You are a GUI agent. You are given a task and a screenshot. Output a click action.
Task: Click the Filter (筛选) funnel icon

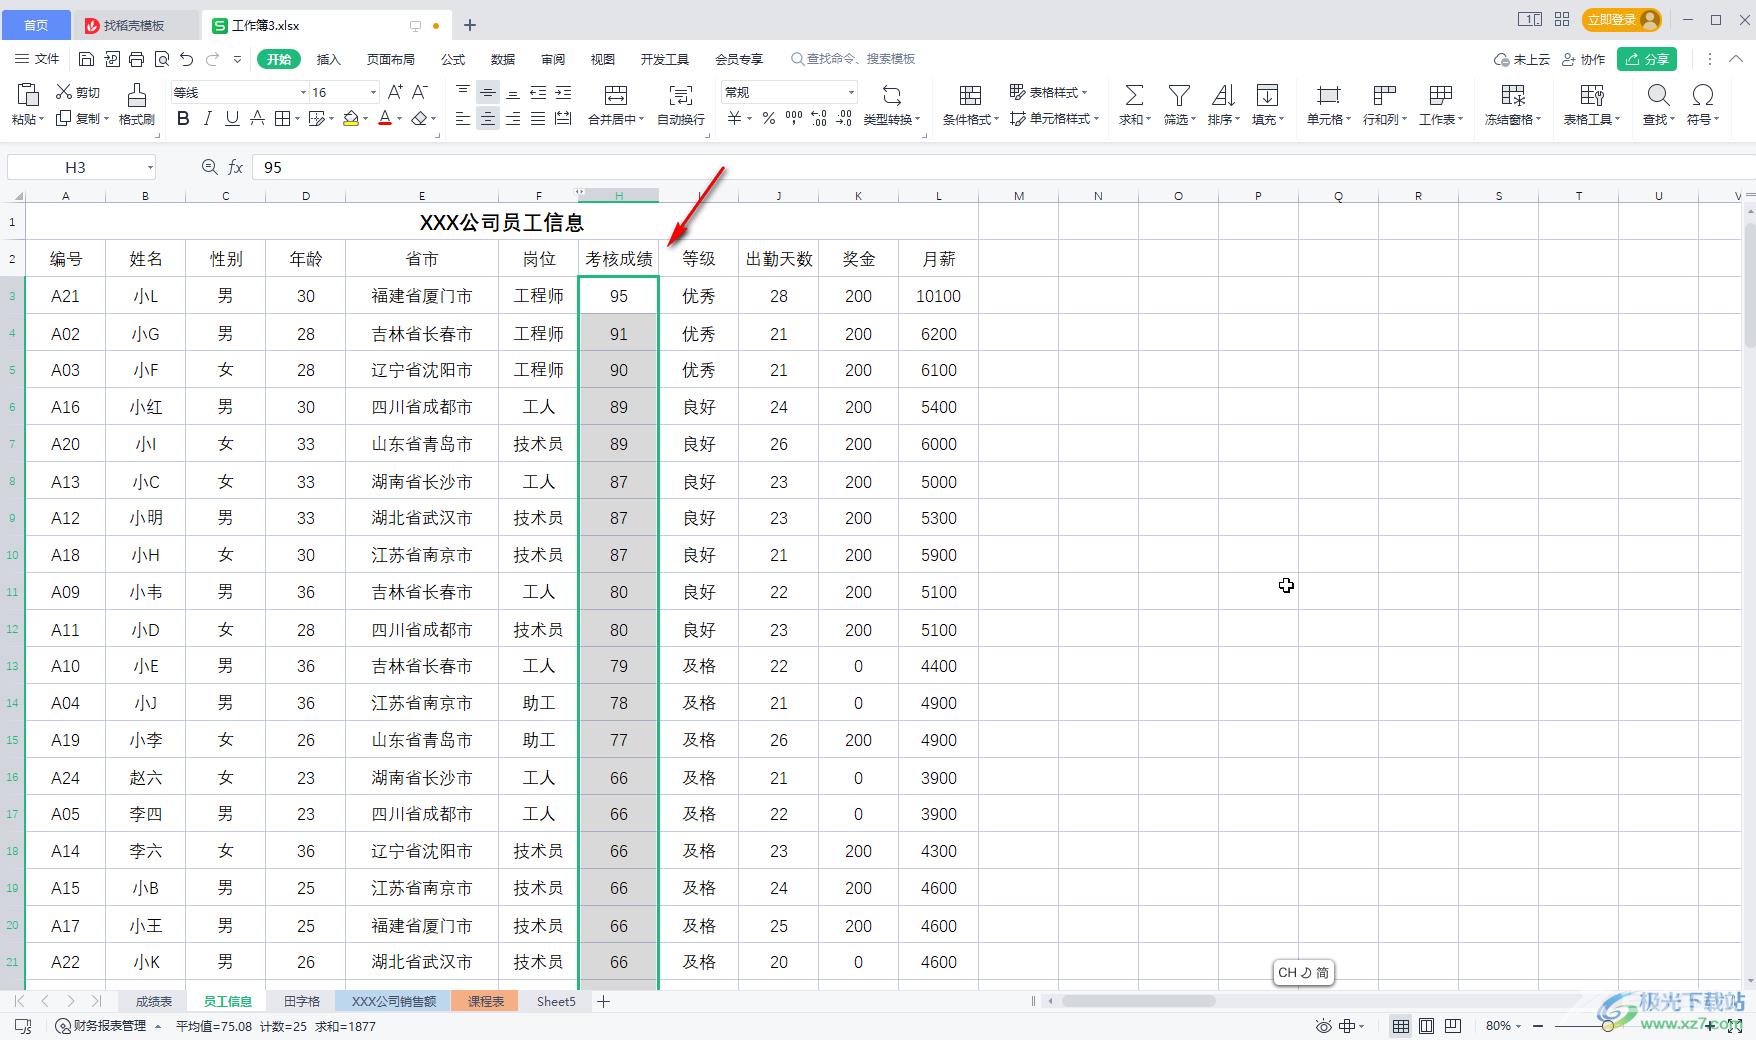pos(1179,95)
